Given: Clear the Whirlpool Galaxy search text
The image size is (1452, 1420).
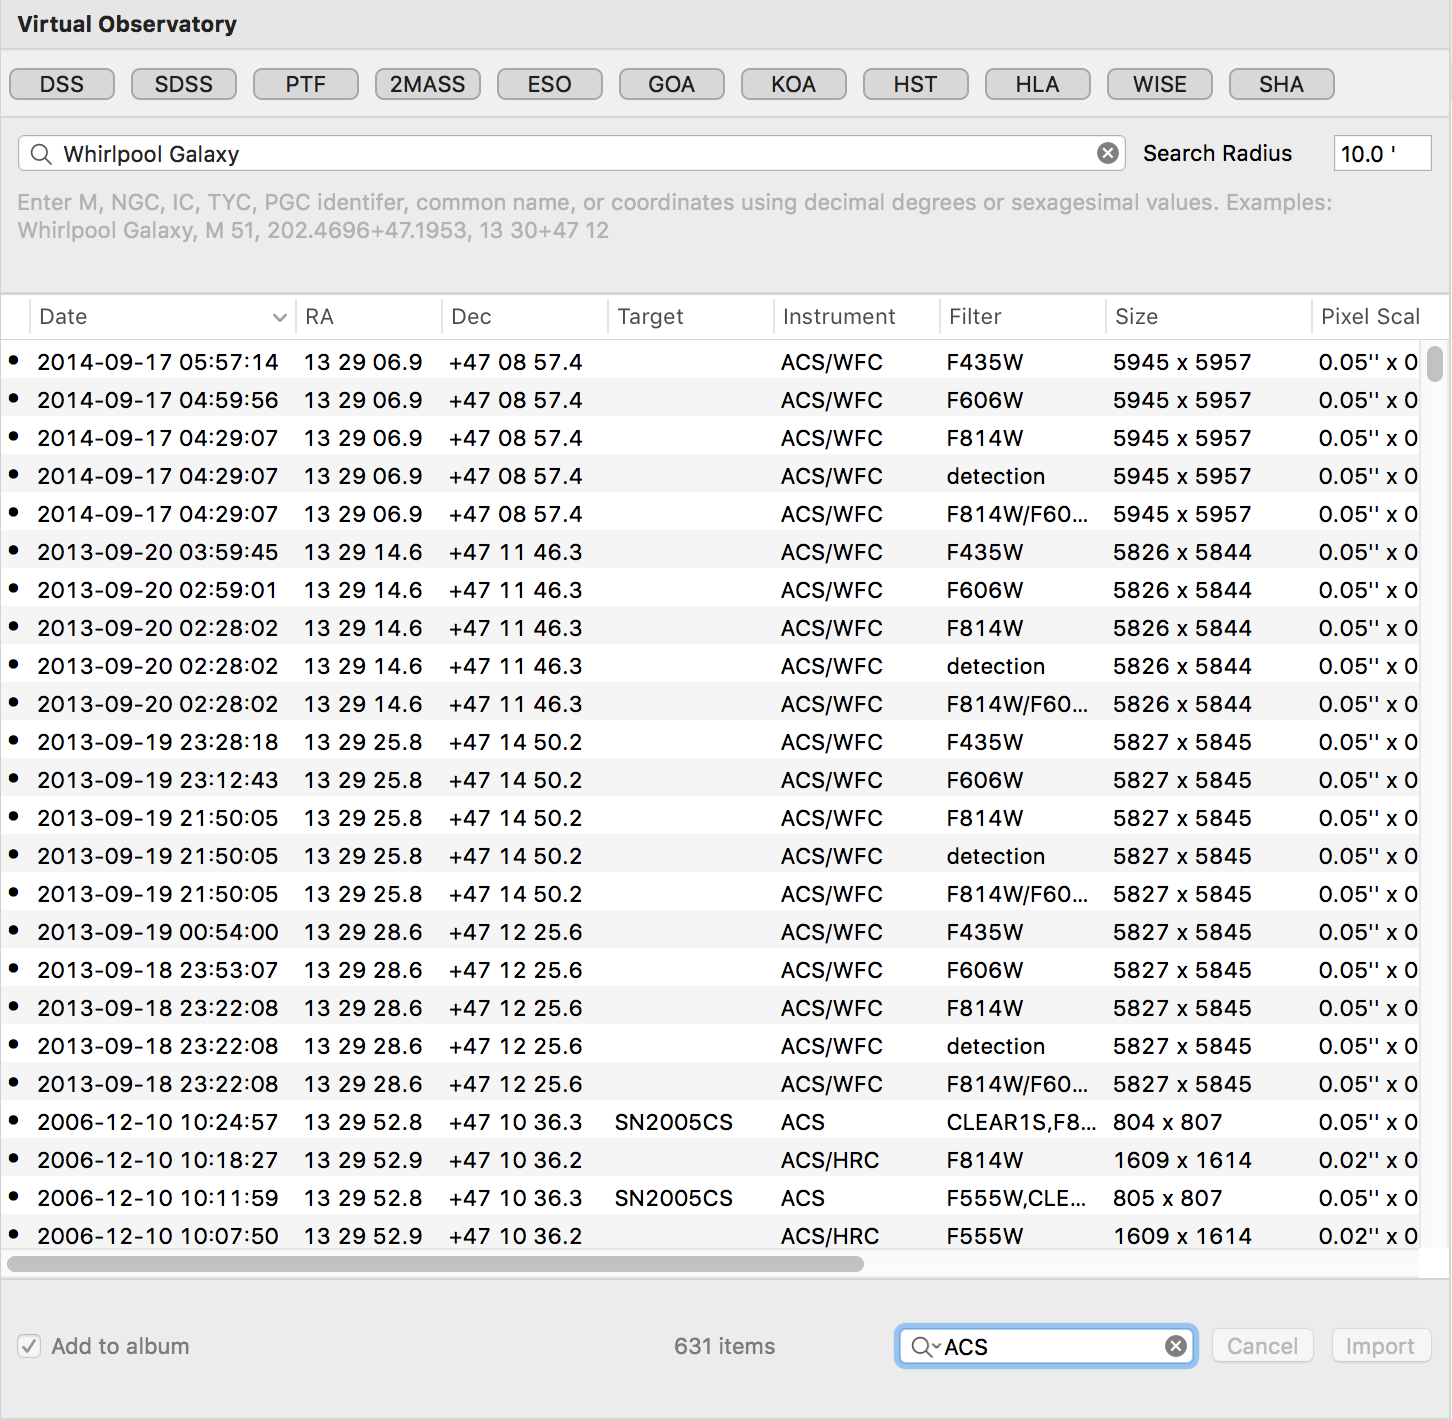Looking at the screenshot, I should pyautogui.click(x=1108, y=153).
